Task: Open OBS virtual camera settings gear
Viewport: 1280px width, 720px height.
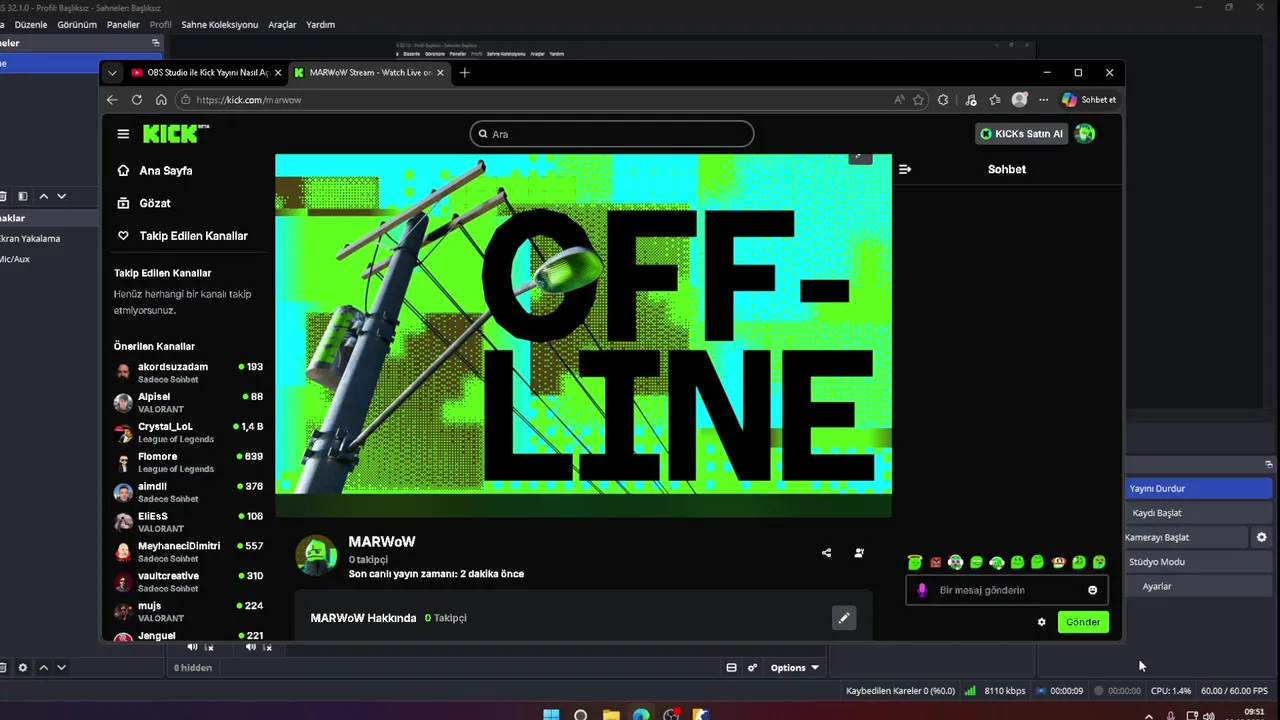Action: pyautogui.click(x=1261, y=537)
